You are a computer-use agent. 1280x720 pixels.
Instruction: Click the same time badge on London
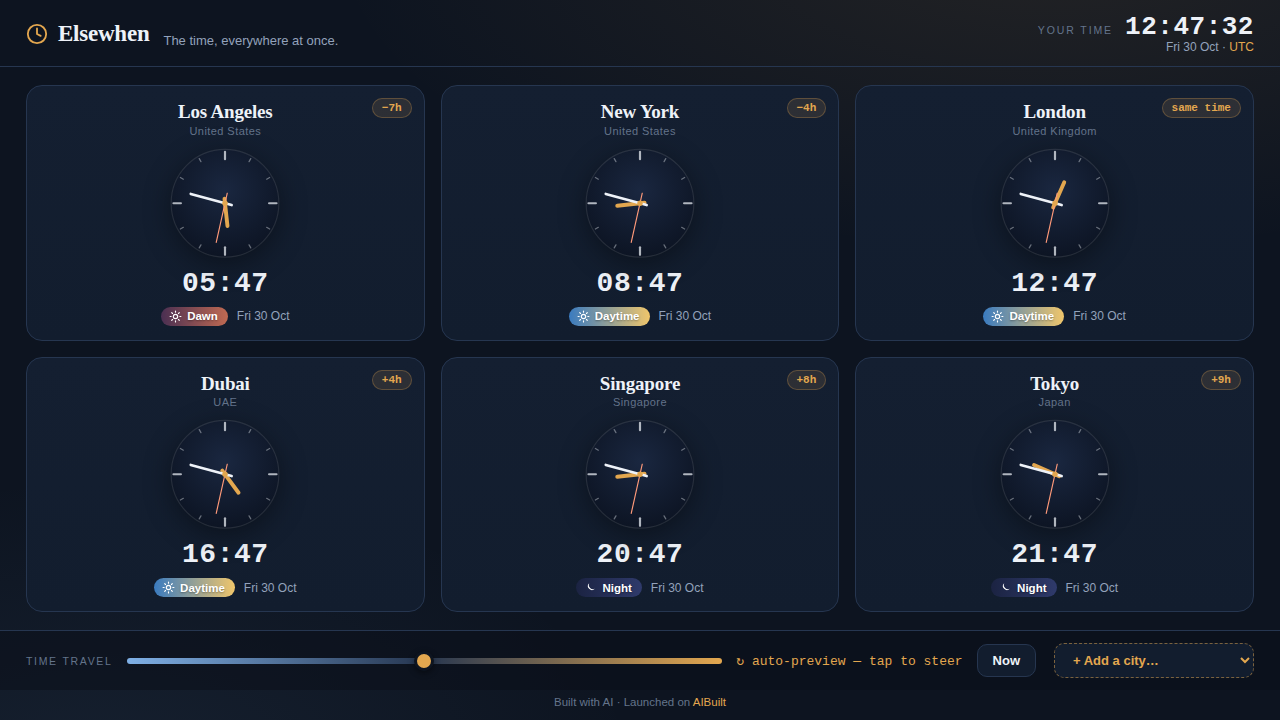click(1201, 108)
